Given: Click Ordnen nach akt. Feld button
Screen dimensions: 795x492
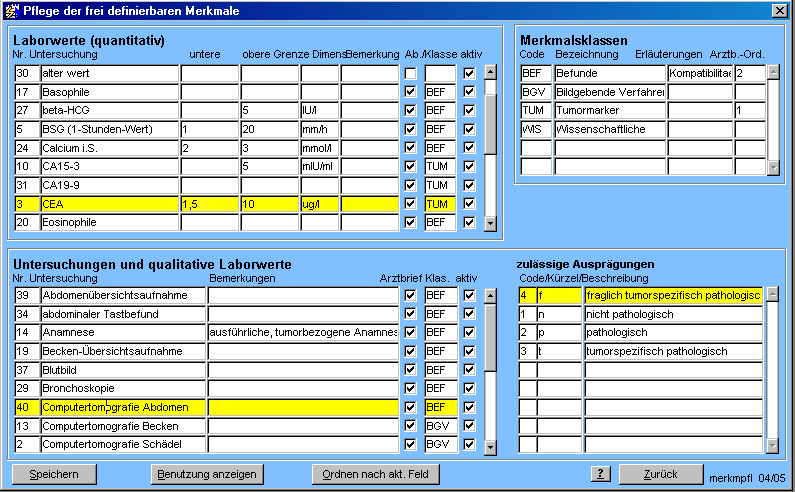Looking at the screenshot, I should point(374,474).
